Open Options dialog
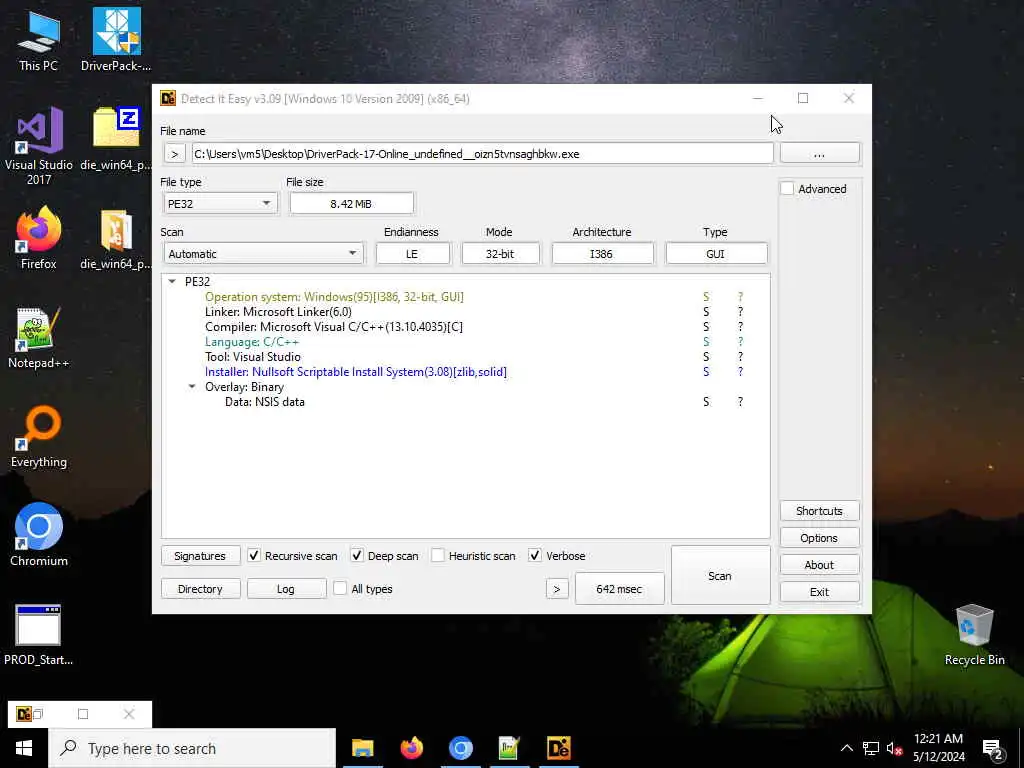Screen dimensions: 1024x768 tap(820, 538)
